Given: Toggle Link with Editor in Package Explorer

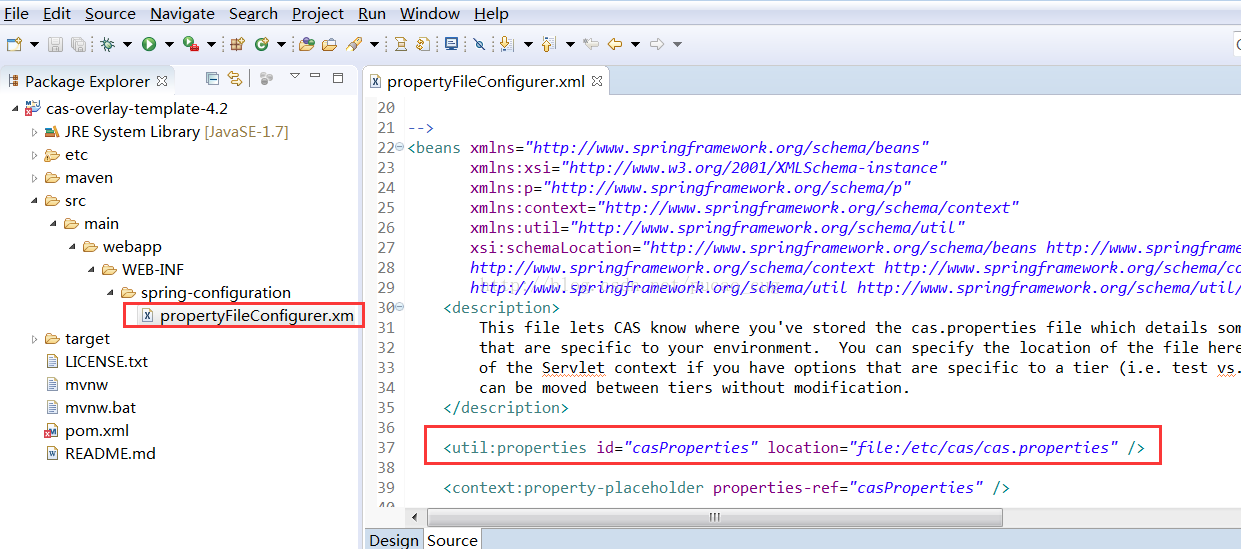Looking at the screenshot, I should click(x=234, y=78).
